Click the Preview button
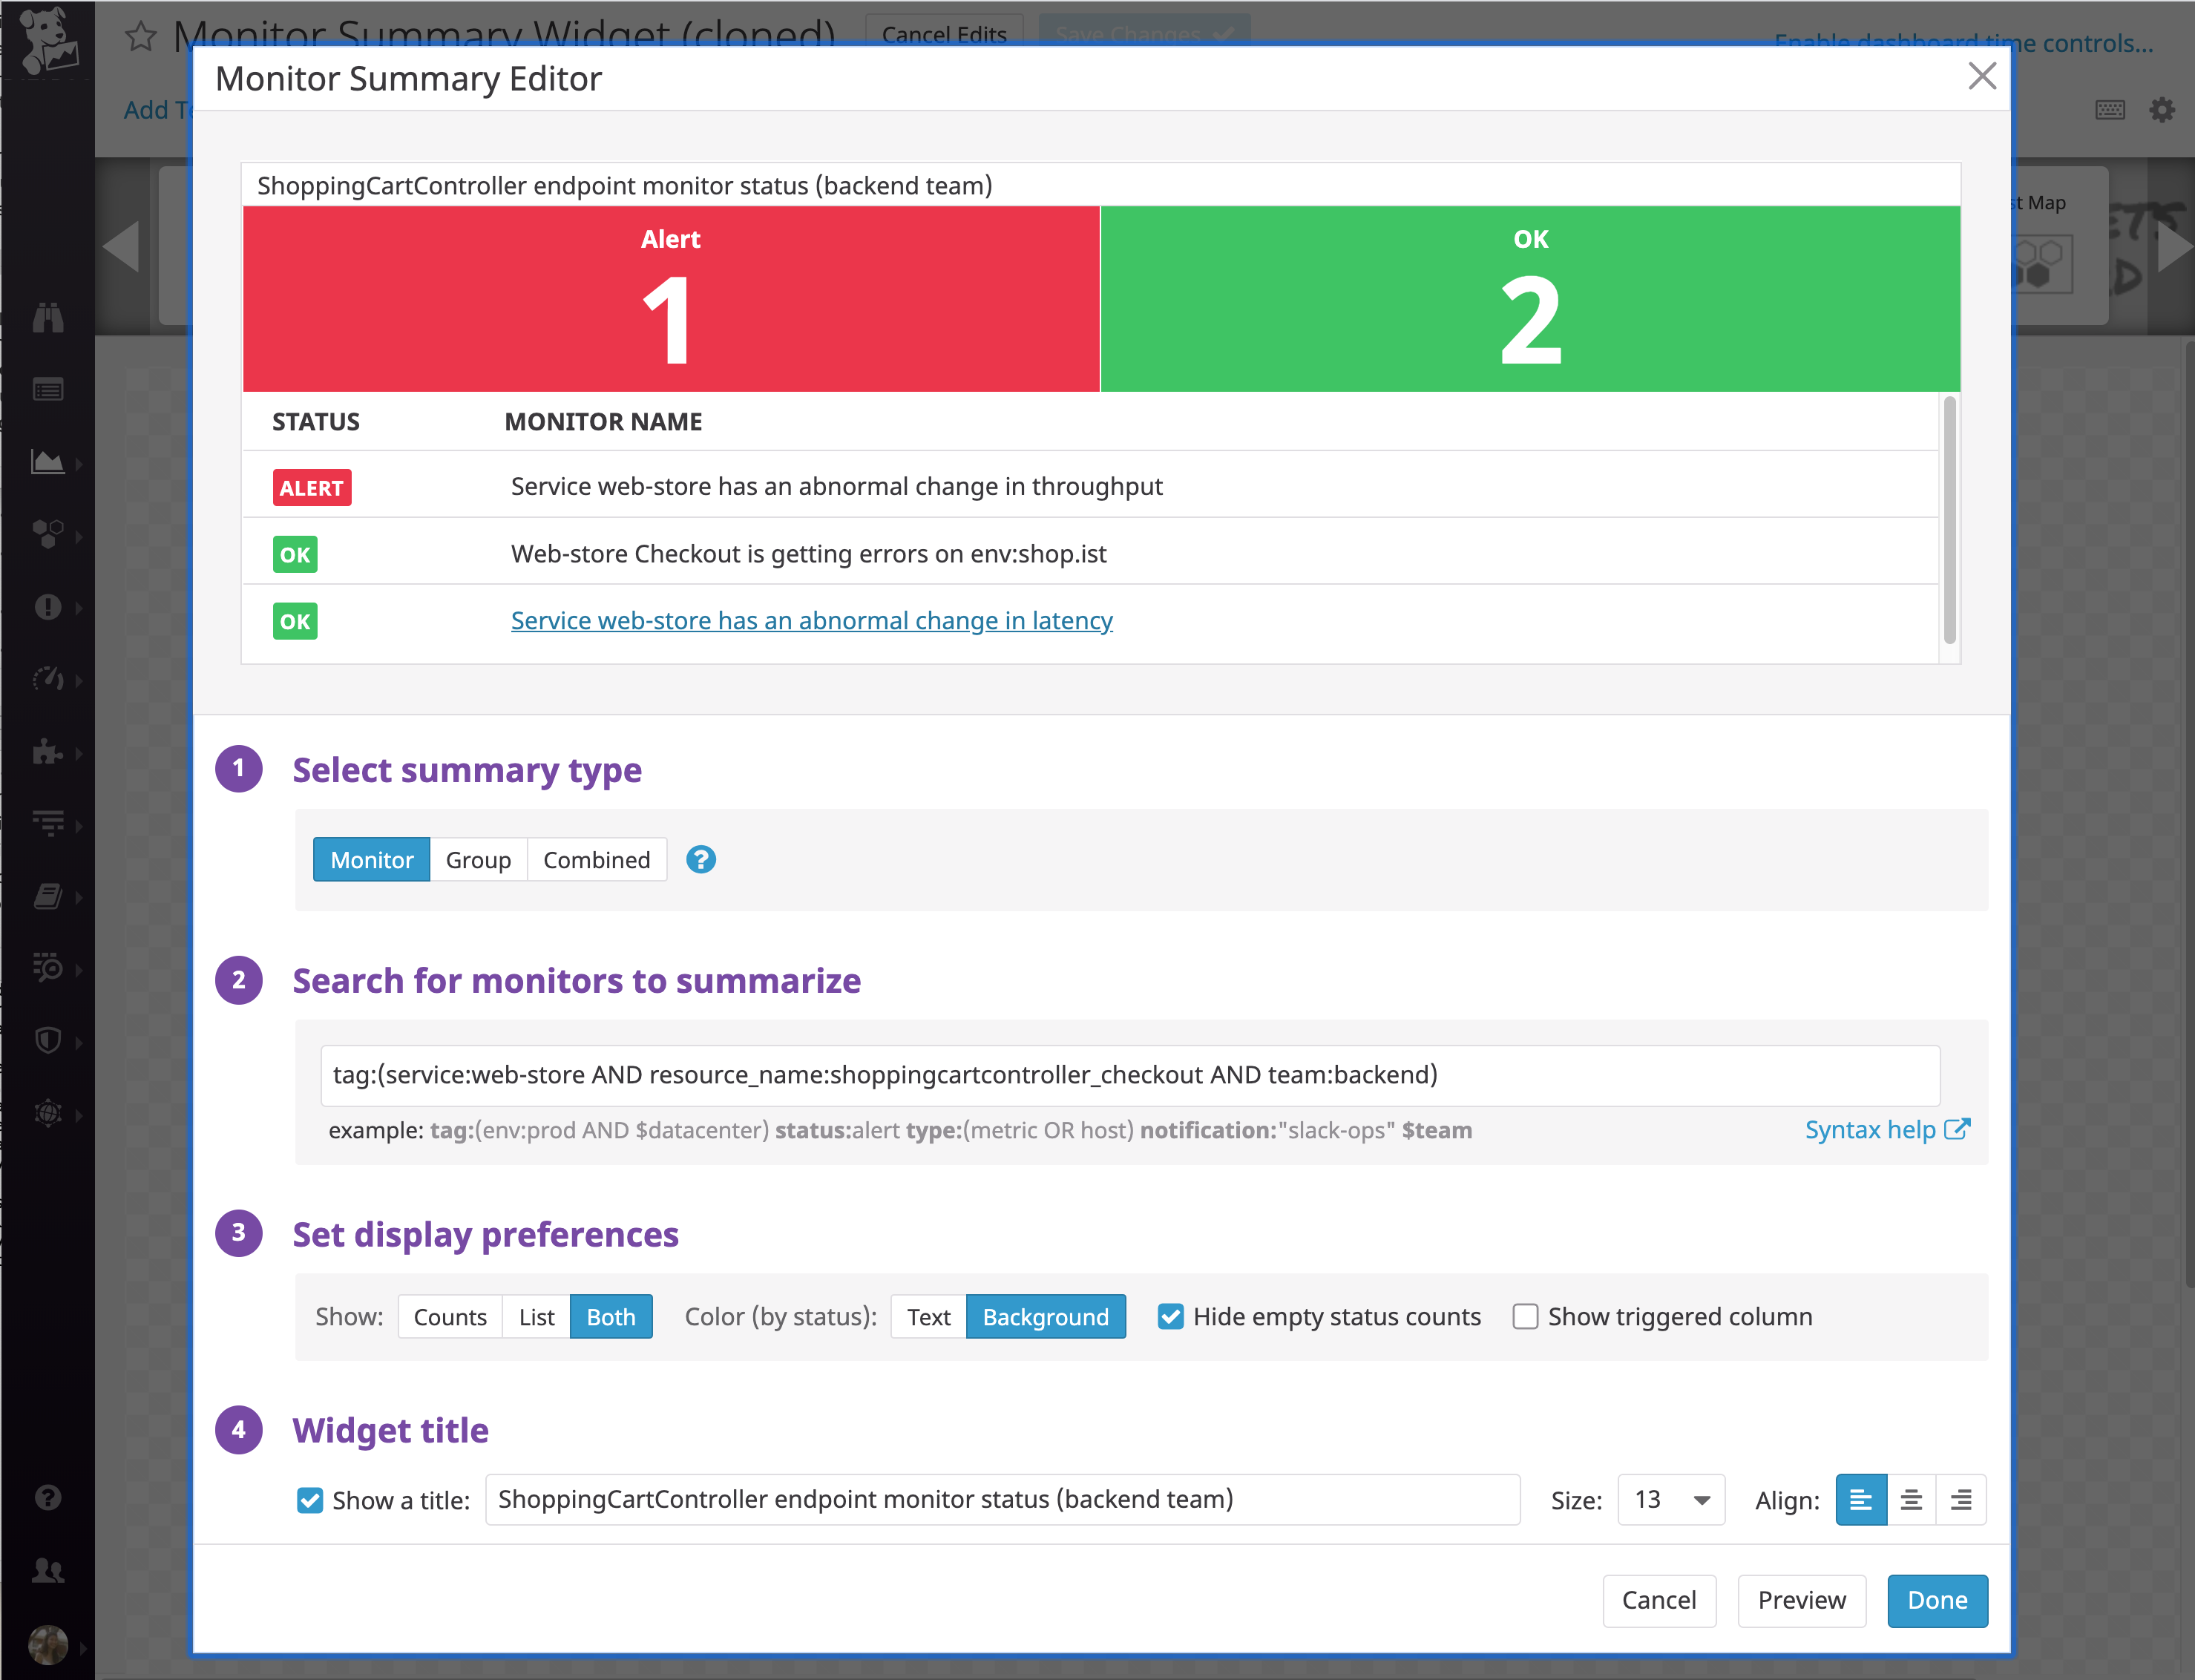 tap(1802, 1600)
